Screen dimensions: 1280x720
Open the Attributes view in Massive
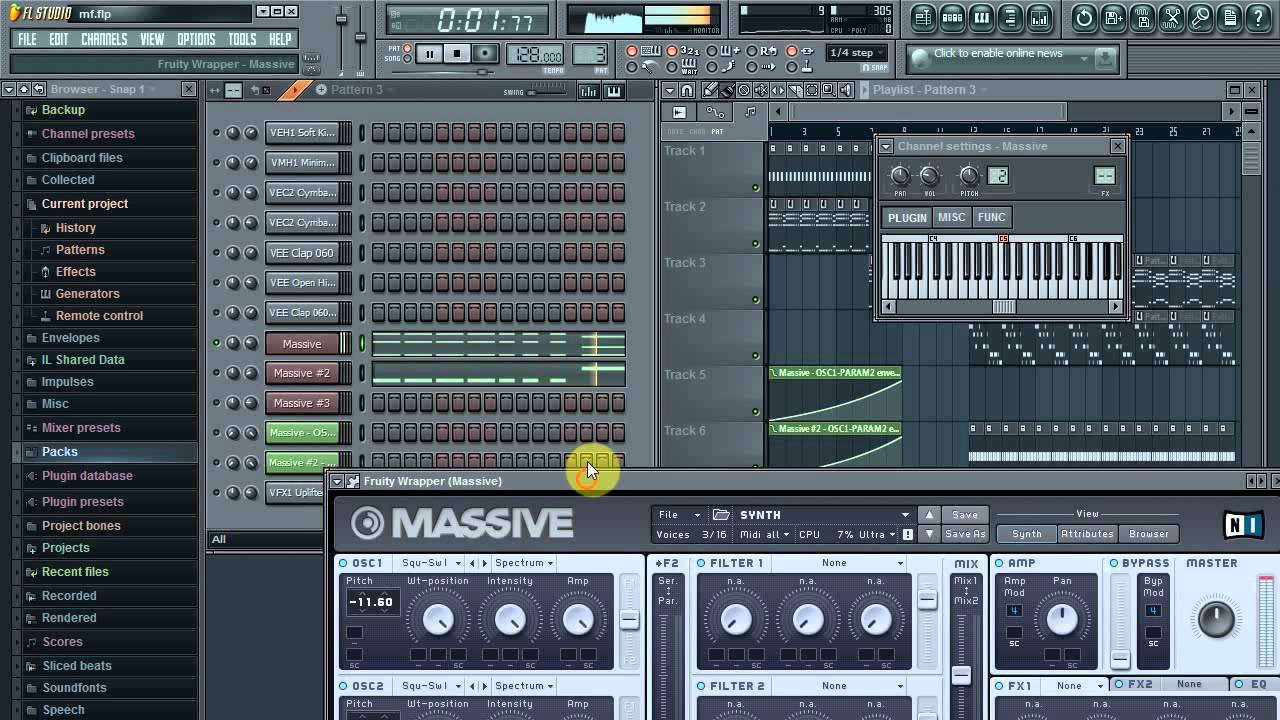click(x=1087, y=534)
